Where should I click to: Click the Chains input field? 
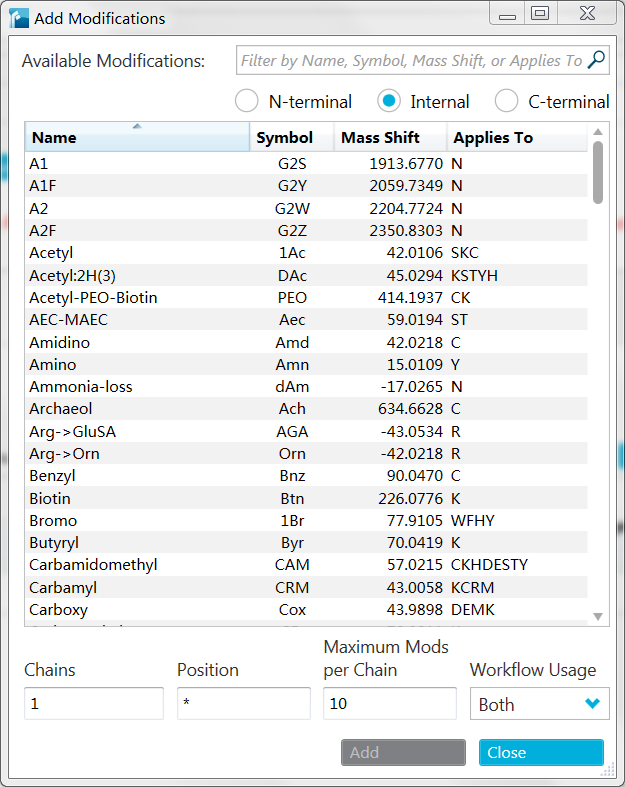click(x=93, y=703)
